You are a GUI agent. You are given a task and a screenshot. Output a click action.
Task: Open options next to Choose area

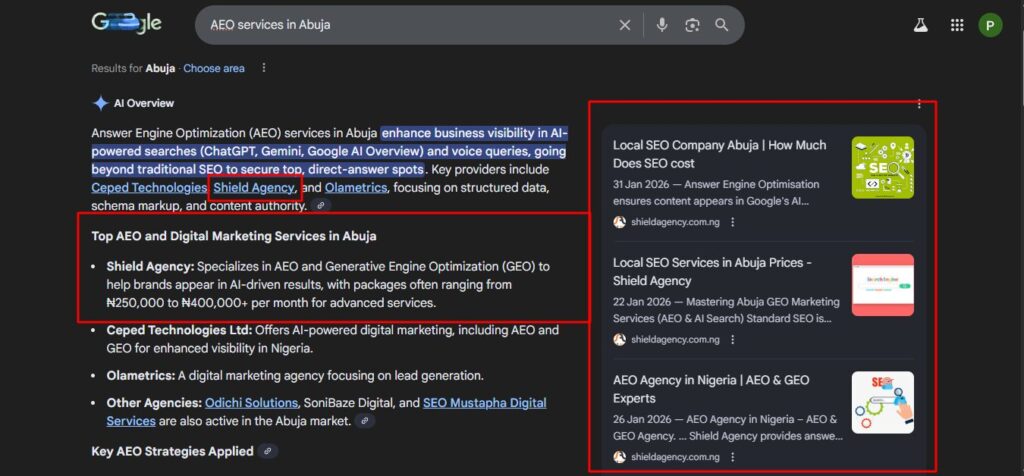tap(264, 68)
